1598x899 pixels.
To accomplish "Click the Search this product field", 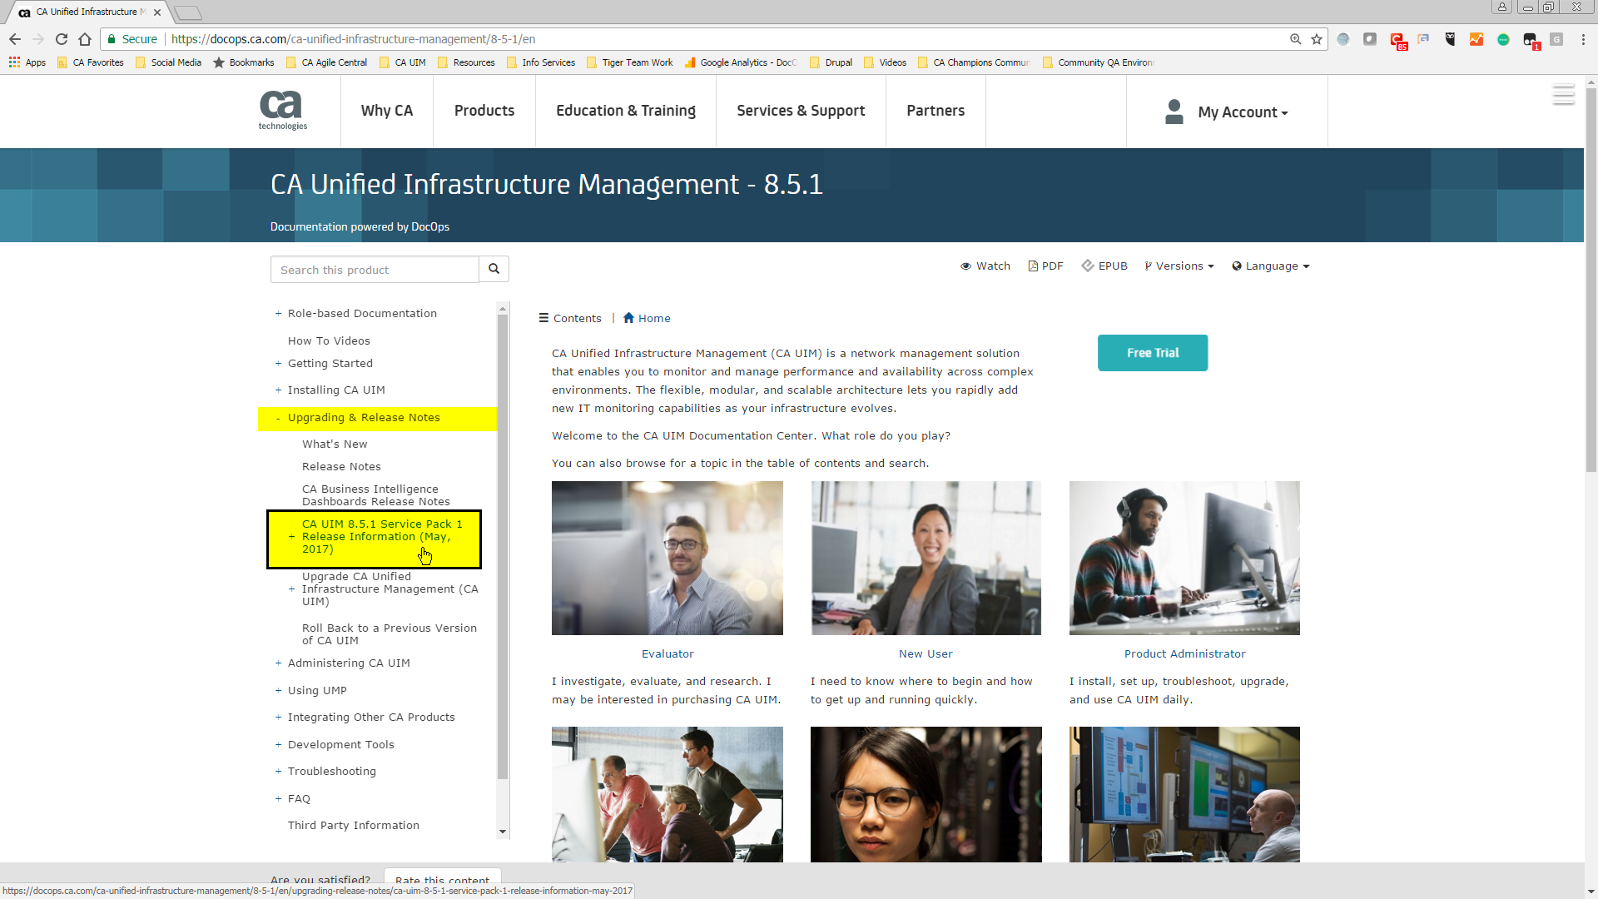I will [x=375, y=269].
